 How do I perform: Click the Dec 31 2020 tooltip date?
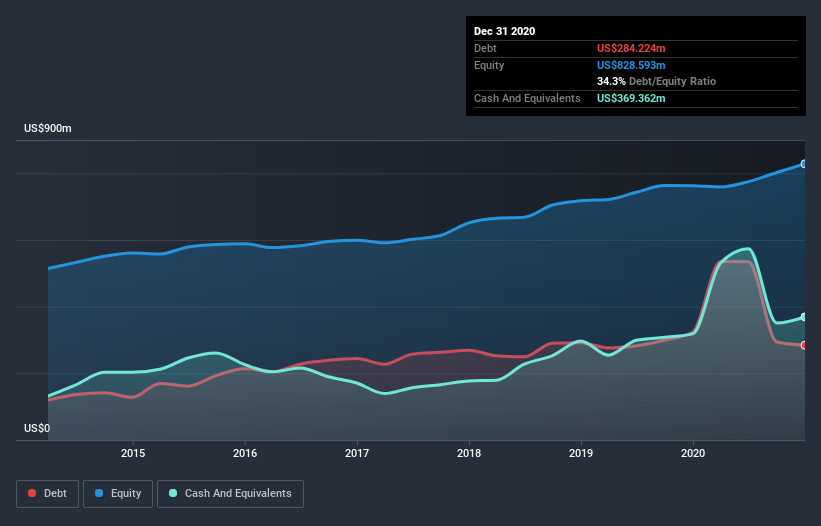tap(504, 31)
